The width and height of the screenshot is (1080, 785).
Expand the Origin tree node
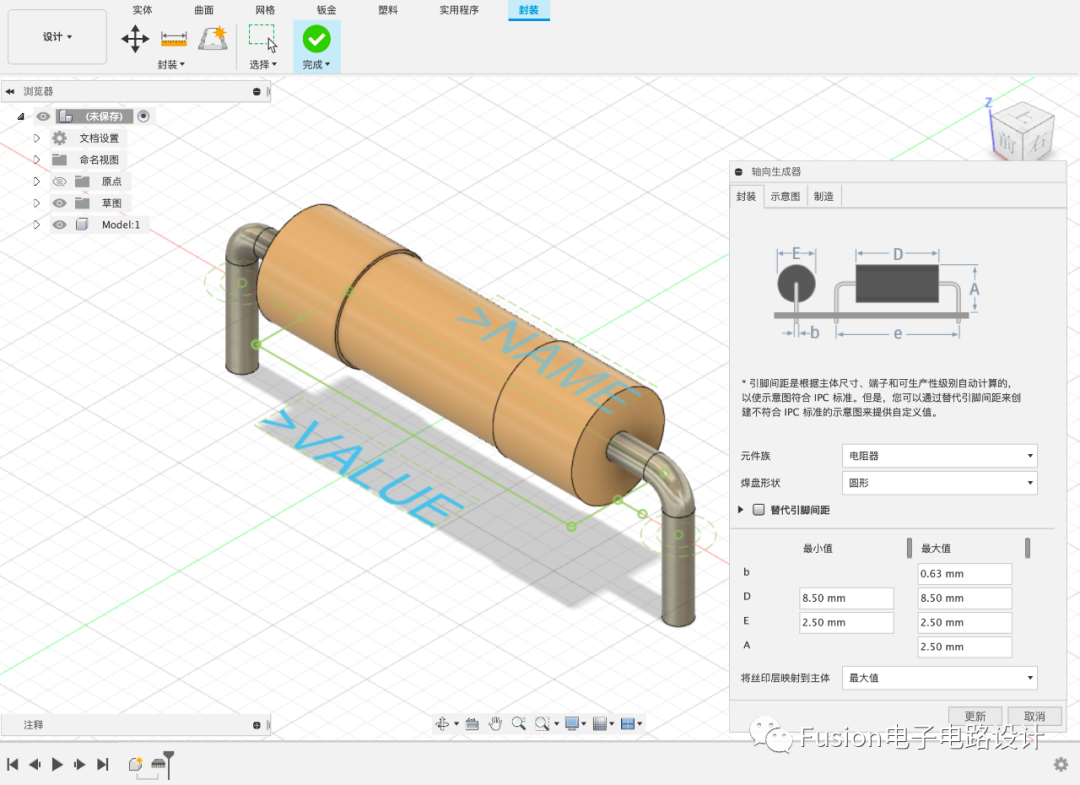click(x=37, y=181)
